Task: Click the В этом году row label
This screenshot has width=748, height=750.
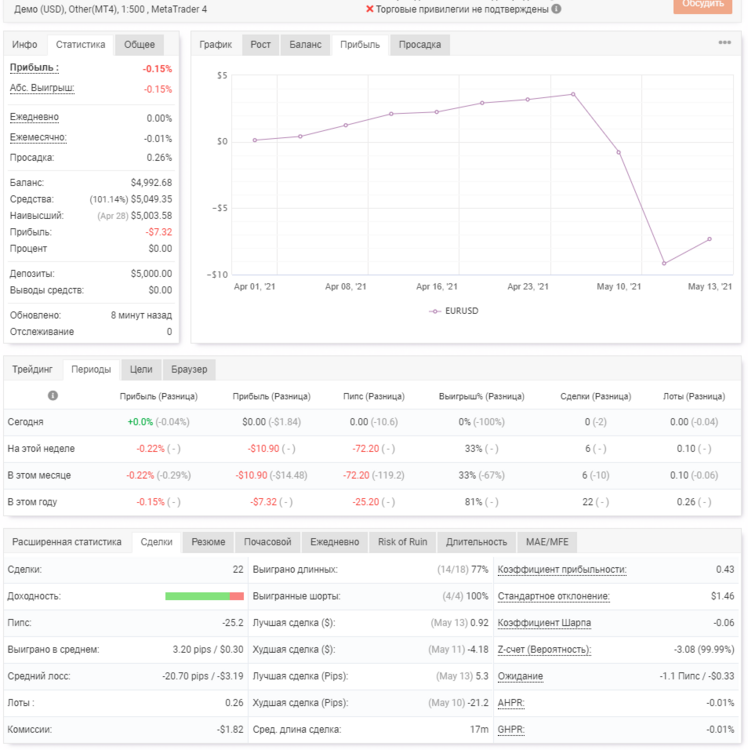Action: pos(32,502)
